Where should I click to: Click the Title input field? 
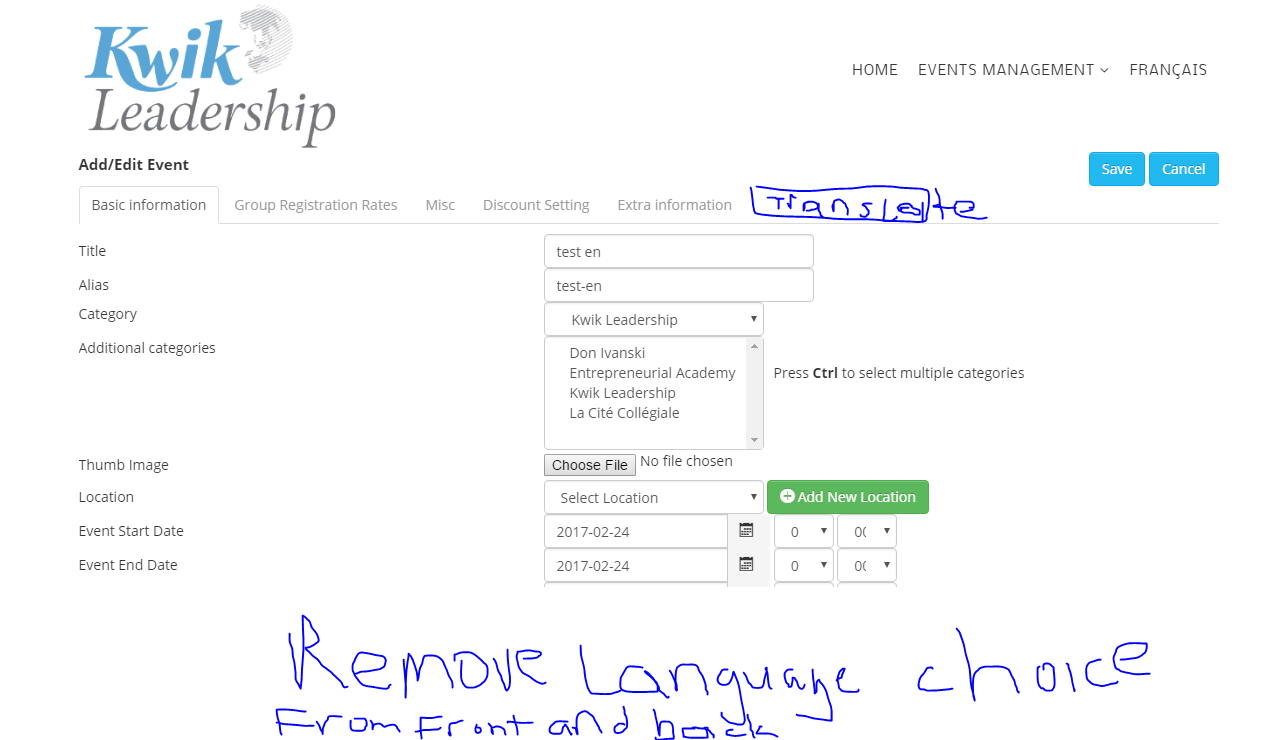[x=679, y=252]
